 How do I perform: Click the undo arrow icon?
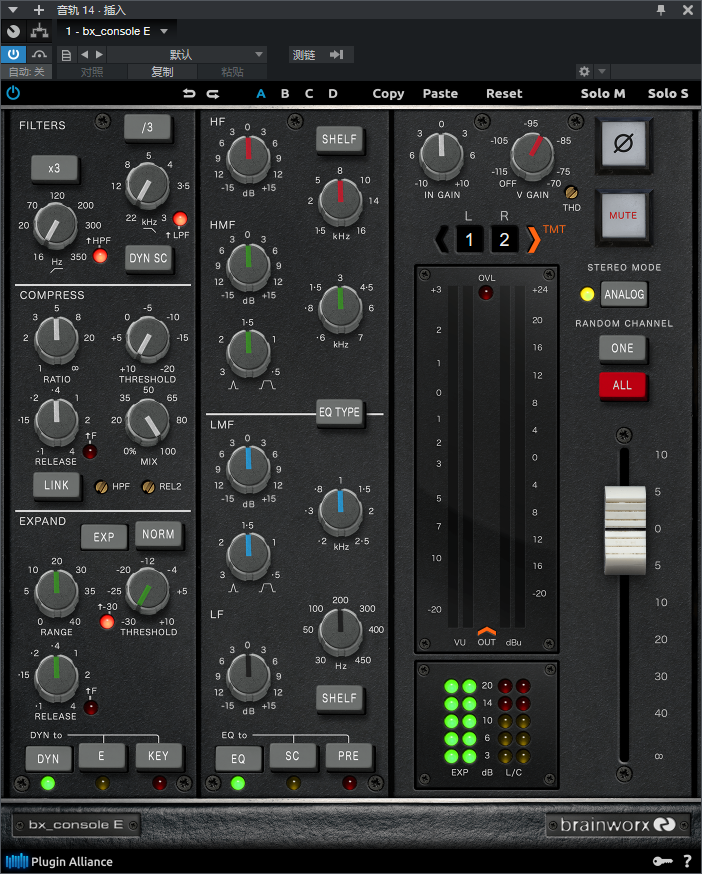[x=189, y=94]
